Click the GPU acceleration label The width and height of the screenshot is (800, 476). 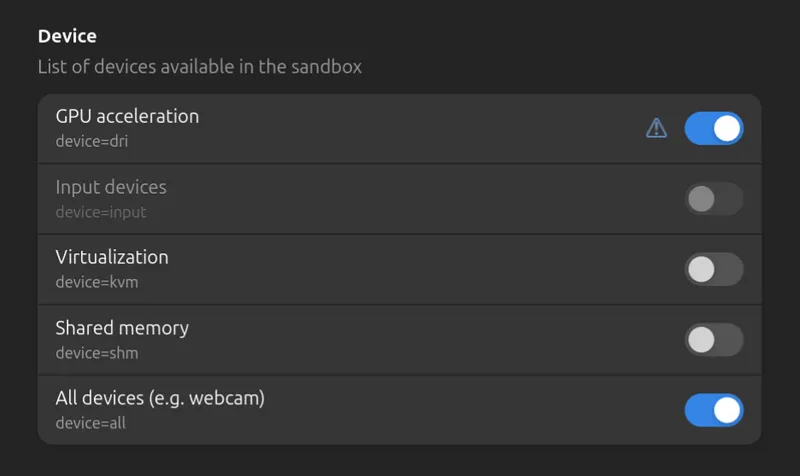click(127, 116)
